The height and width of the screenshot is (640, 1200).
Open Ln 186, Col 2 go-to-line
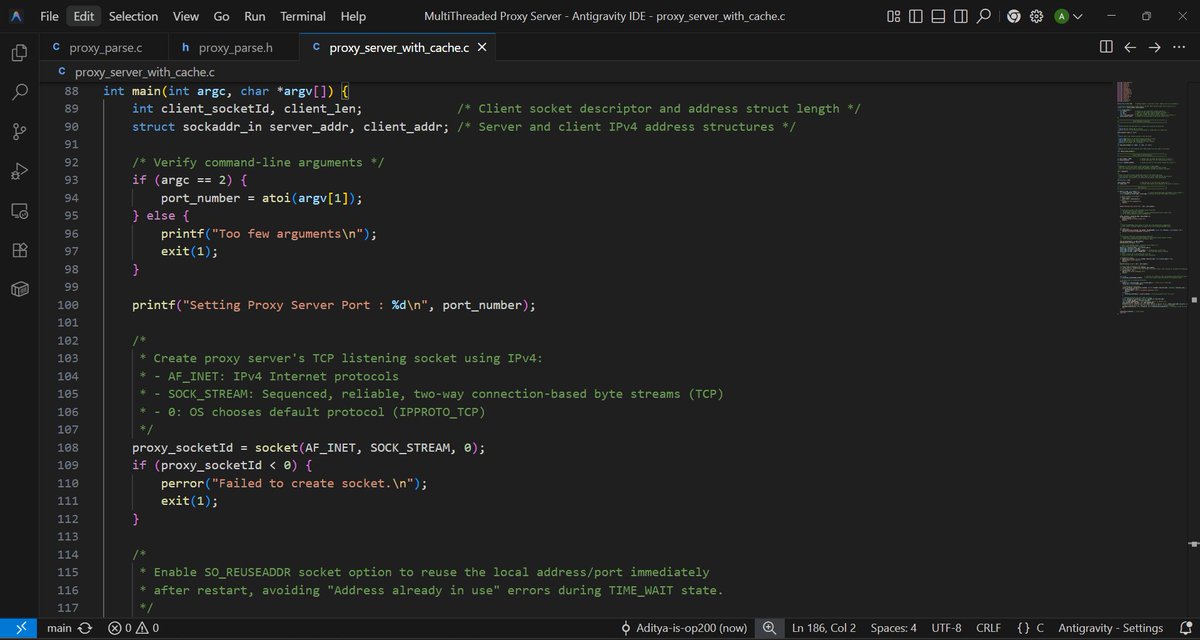(x=823, y=628)
